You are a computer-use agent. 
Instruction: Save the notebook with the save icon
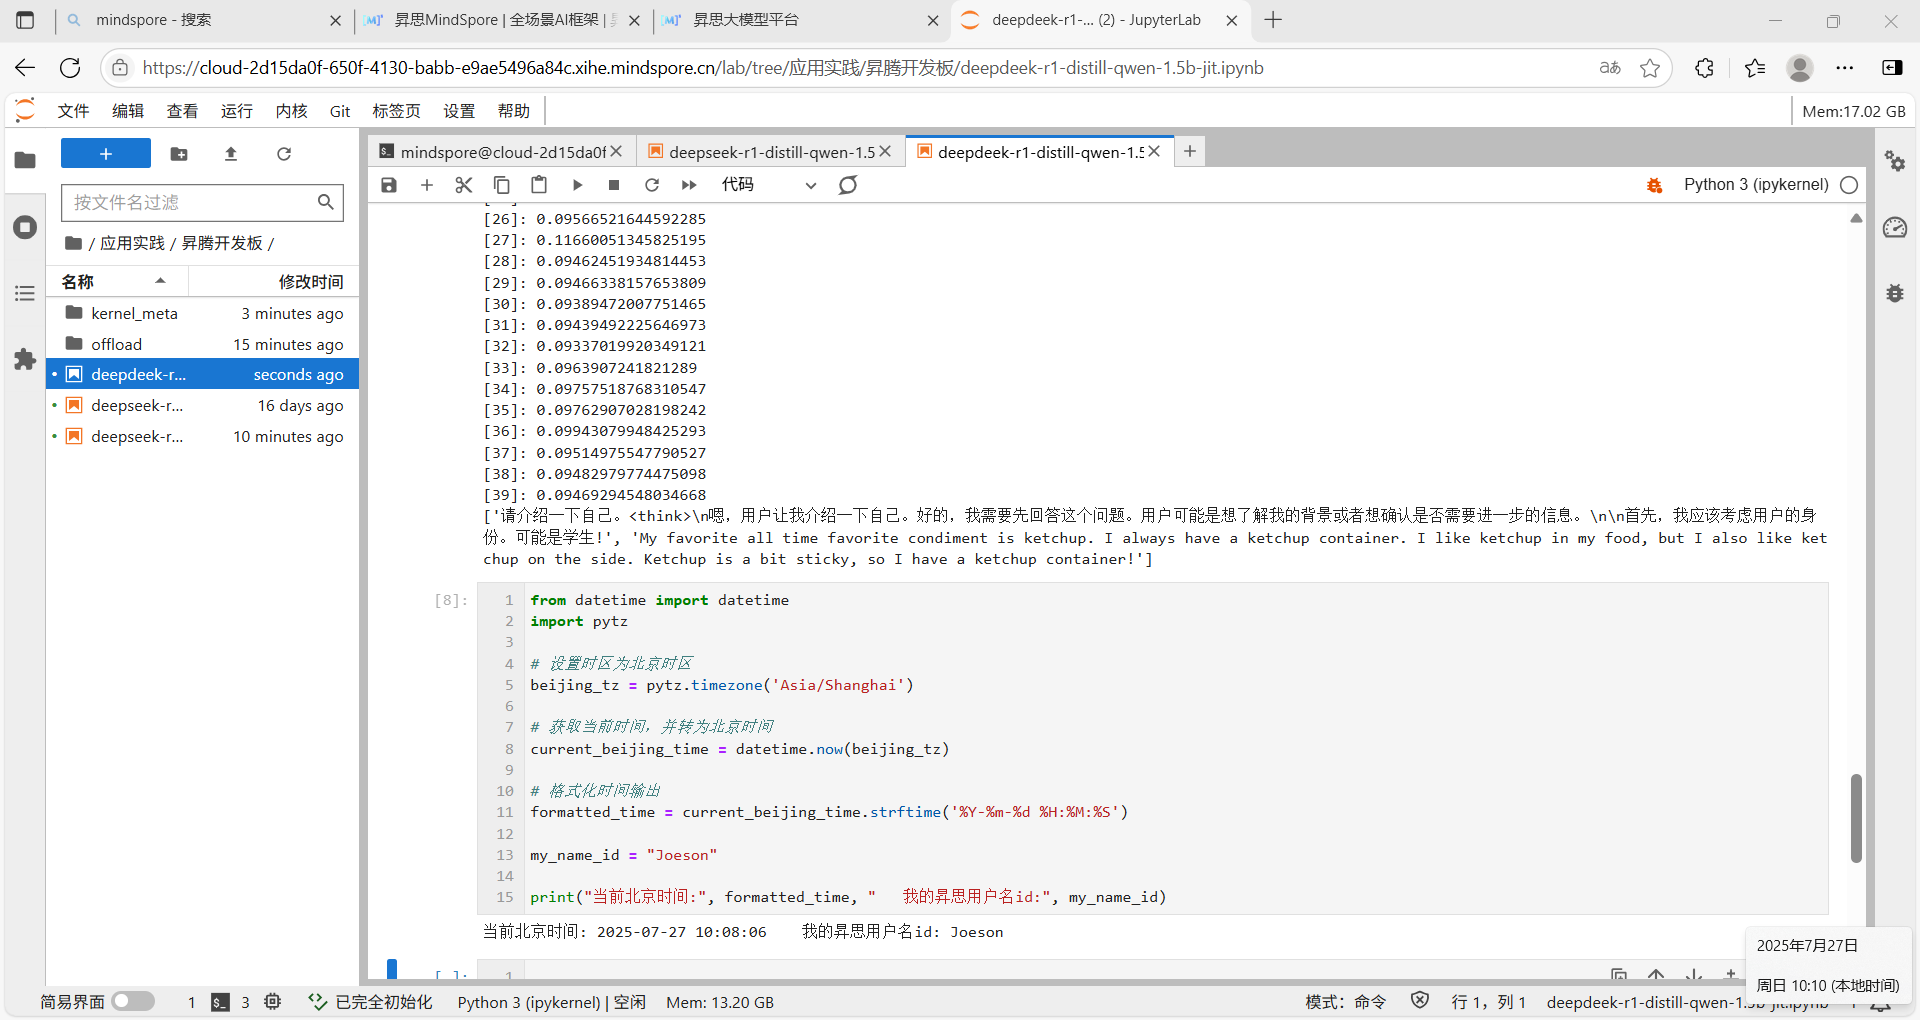(x=389, y=185)
